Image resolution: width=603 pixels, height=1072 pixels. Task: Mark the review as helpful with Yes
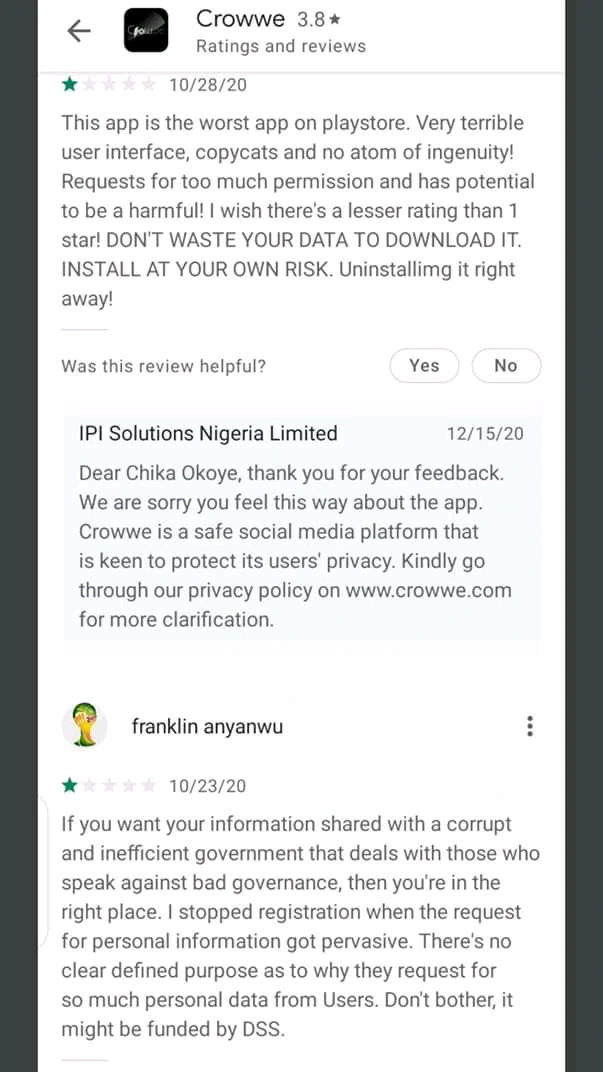click(x=424, y=366)
